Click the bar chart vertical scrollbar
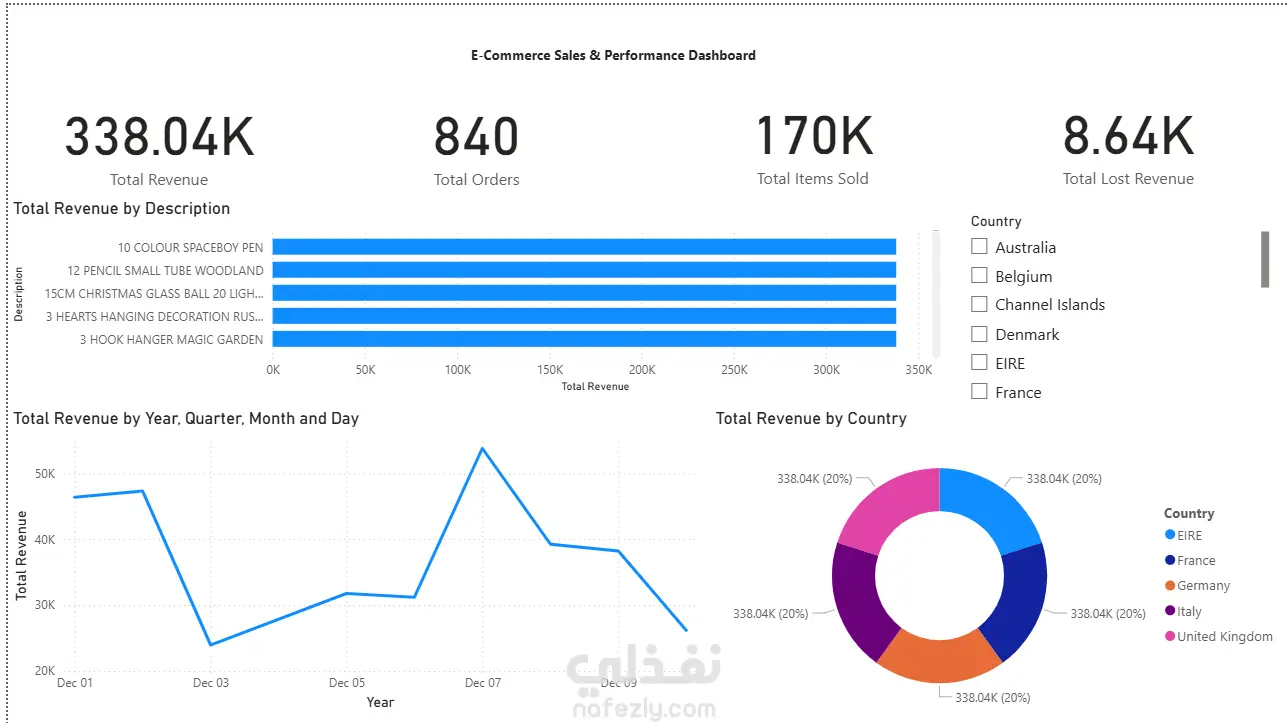This screenshot has height=723, width=1287. (936, 293)
